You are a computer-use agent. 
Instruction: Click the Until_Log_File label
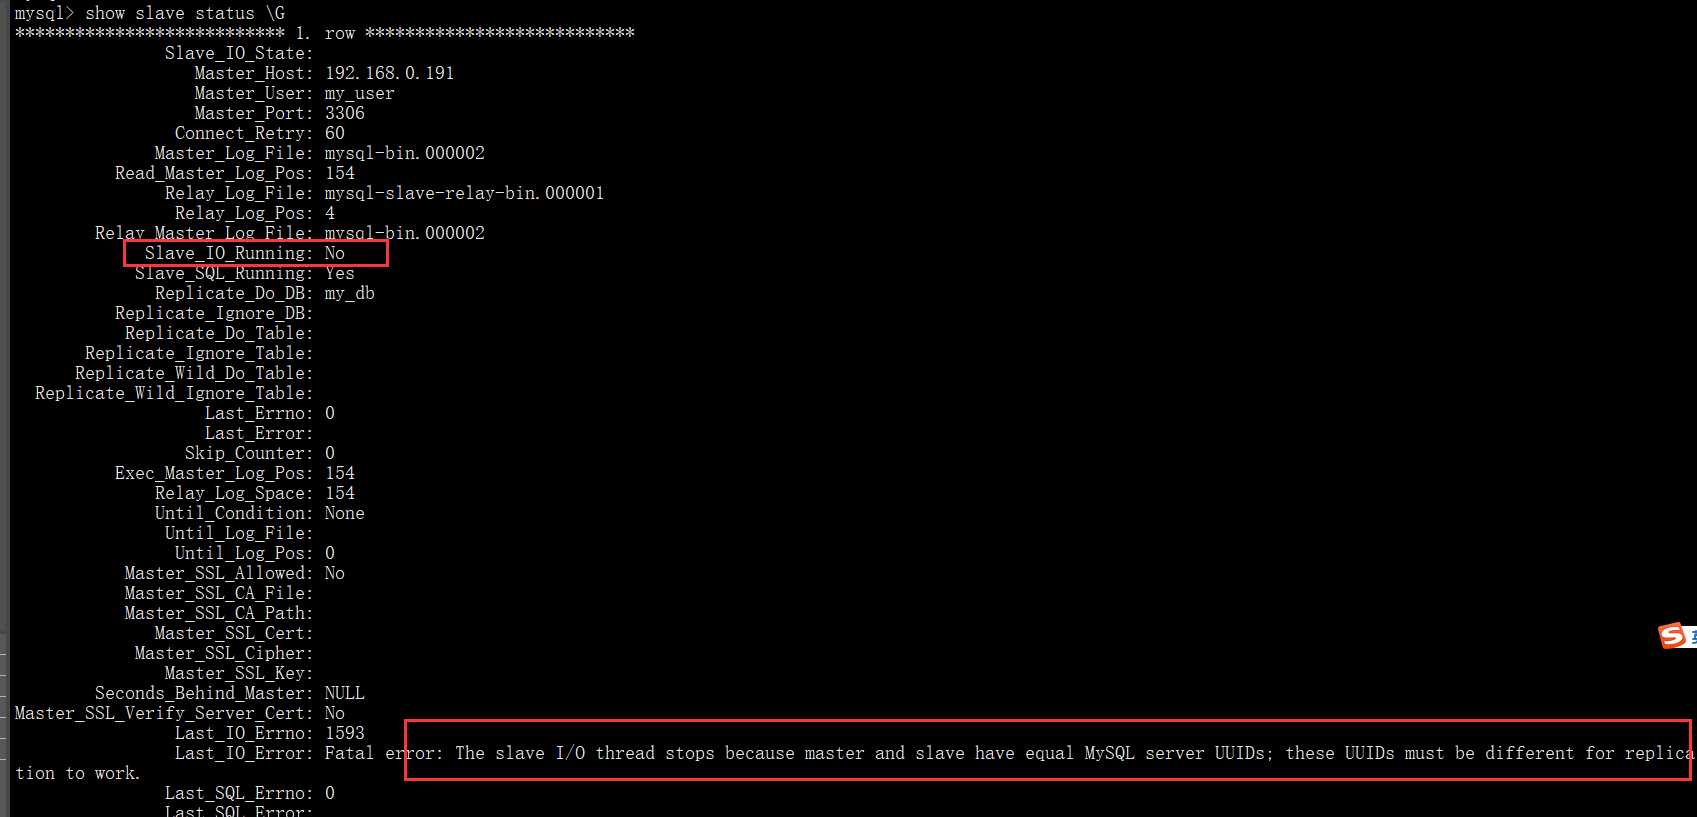pyautogui.click(x=239, y=533)
